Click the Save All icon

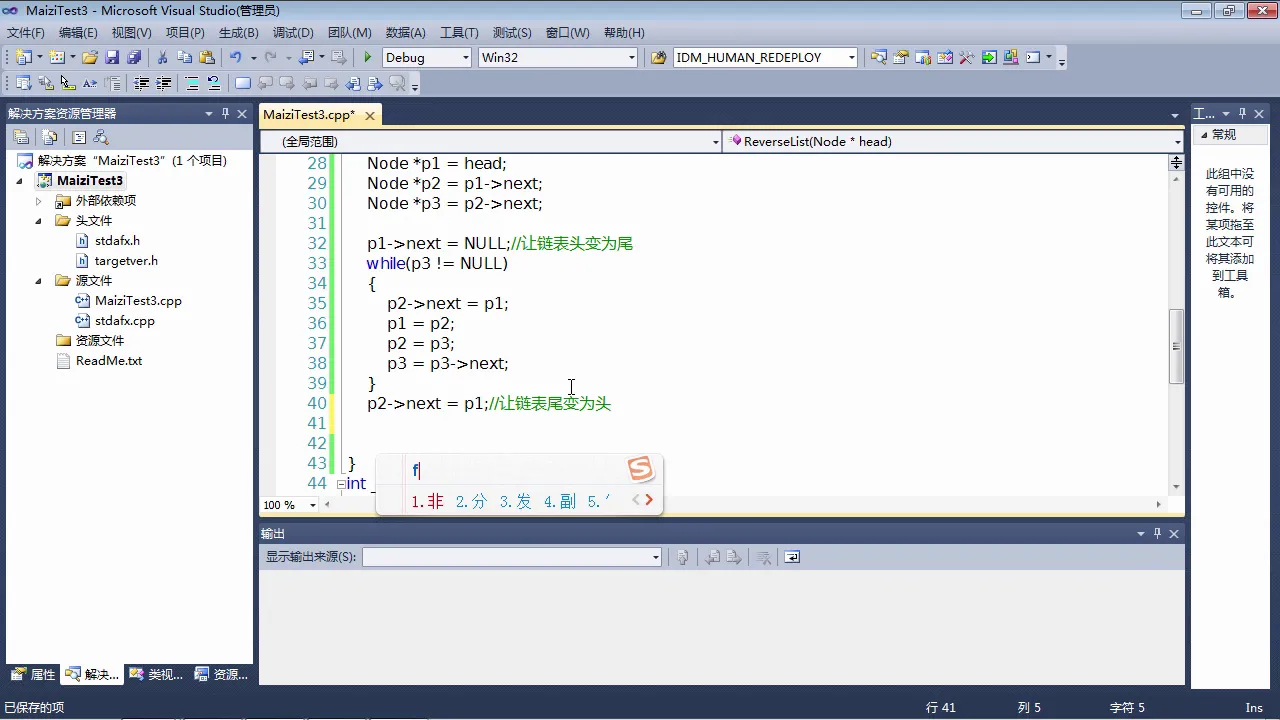[x=133, y=57]
